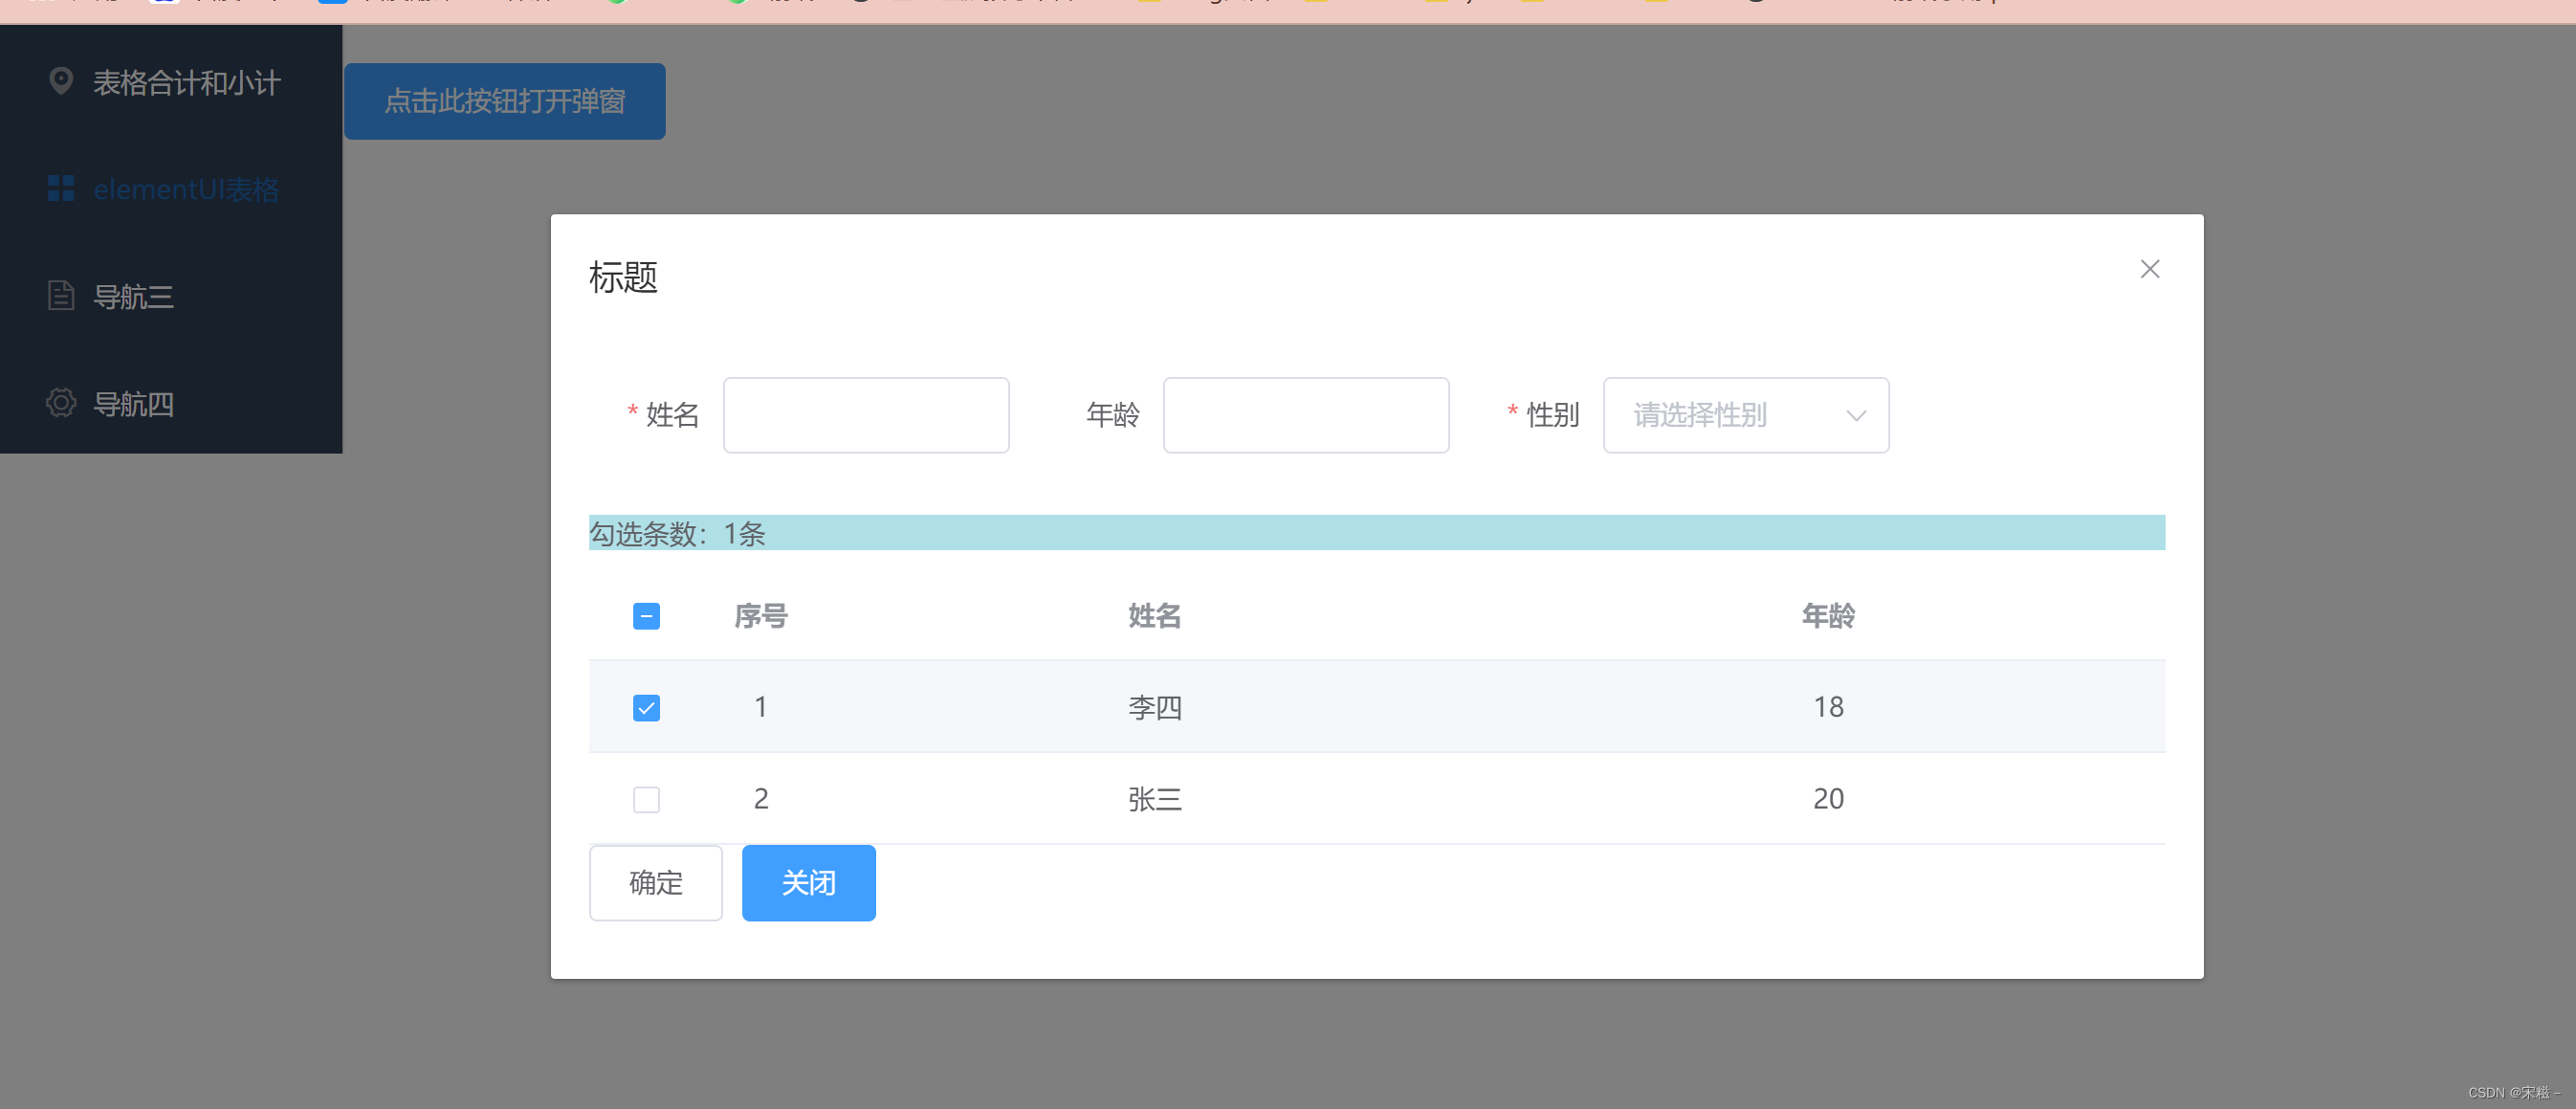Open 表格合计和小计 menu item
Screen dimensions: 2576x1109
(x=187, y=82)
